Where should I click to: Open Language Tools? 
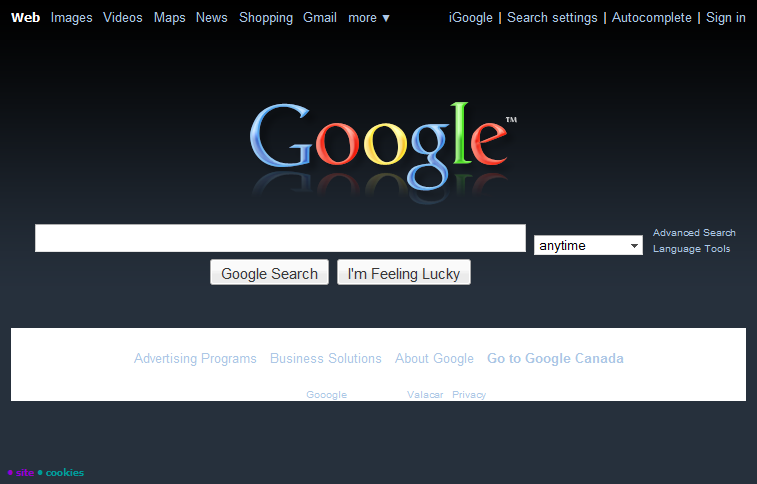point(691,249)
